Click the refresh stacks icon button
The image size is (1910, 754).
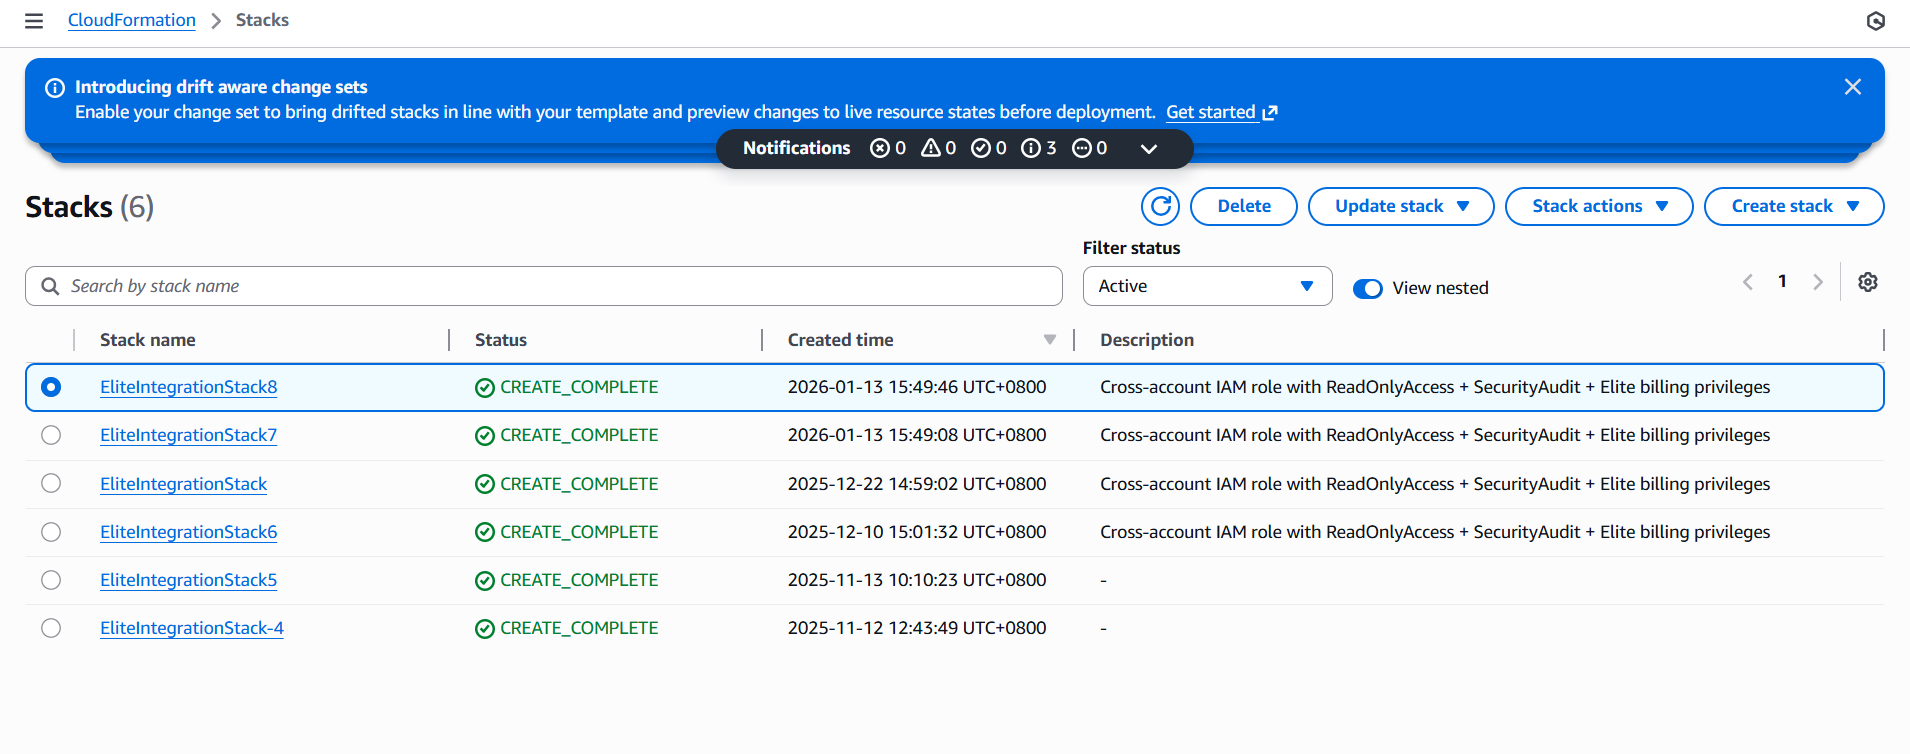(1160, 207)
